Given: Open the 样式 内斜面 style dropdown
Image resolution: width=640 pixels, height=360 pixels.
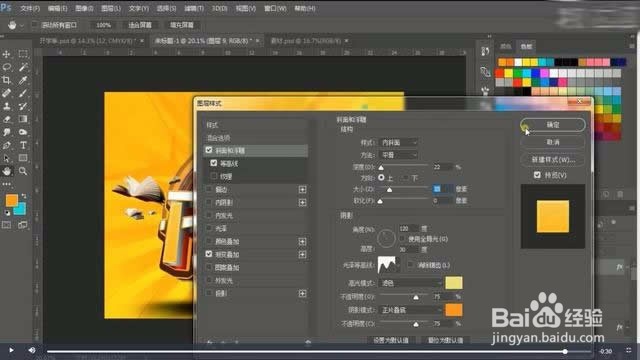Looking at the screenshot, I should coord(399,142).
